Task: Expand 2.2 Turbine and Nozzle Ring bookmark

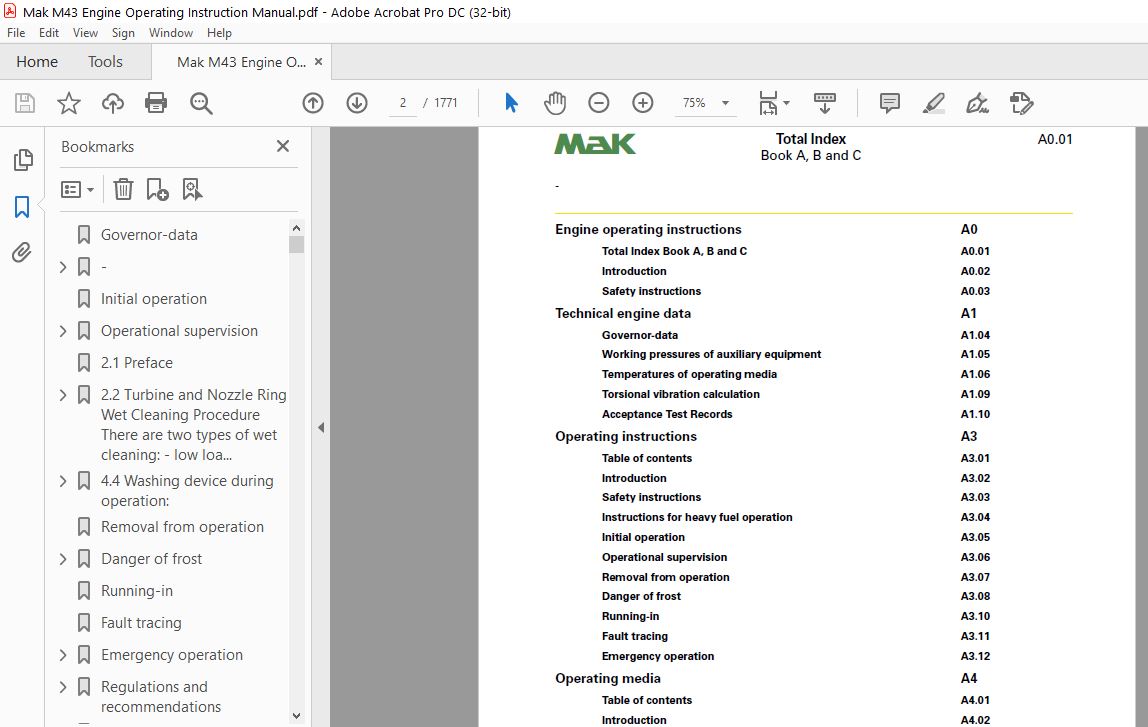Action: (x=63, y=395)
